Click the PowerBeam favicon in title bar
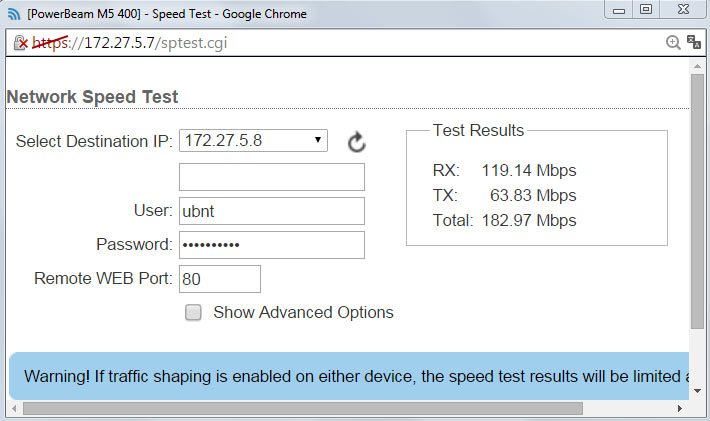Screen dimensions: 710x421 pos(13,14)
